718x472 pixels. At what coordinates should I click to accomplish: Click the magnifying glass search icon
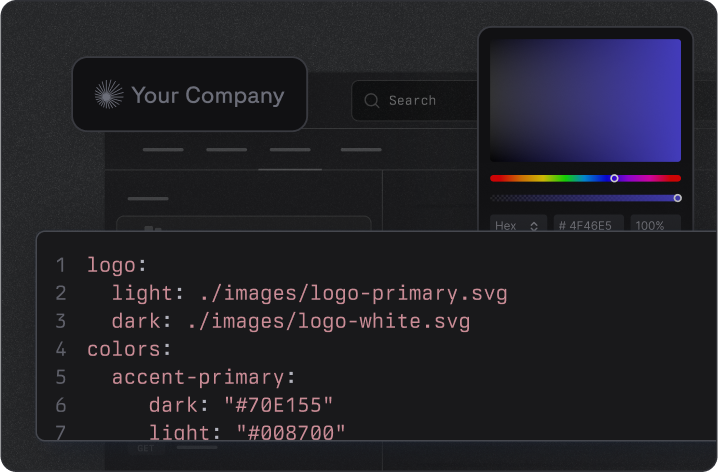click(372, 100)
